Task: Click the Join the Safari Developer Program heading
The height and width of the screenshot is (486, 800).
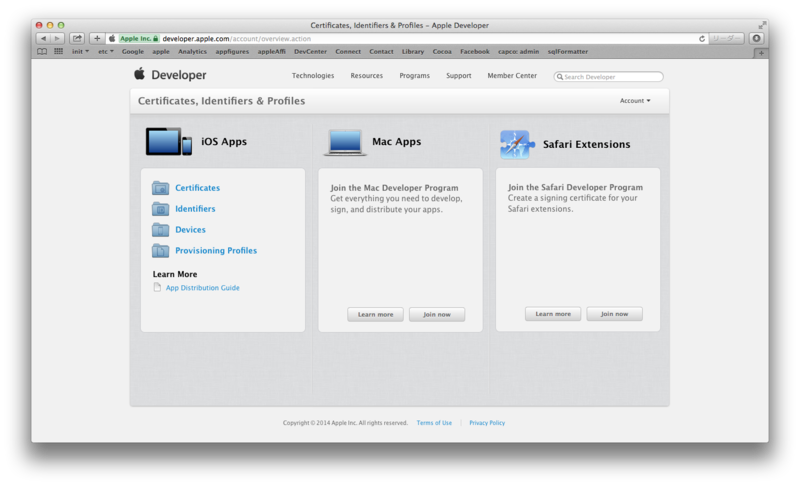Action: click(575, 187)
